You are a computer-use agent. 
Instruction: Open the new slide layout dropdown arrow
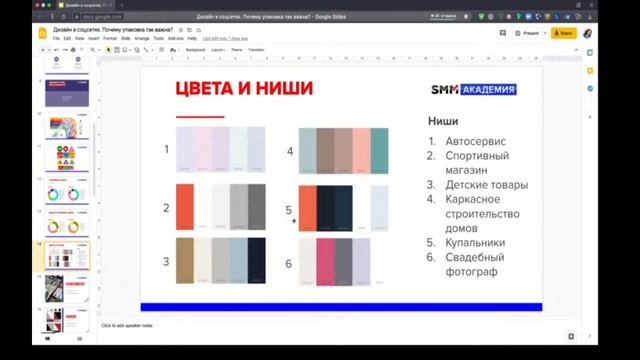[x=49, y=50]
